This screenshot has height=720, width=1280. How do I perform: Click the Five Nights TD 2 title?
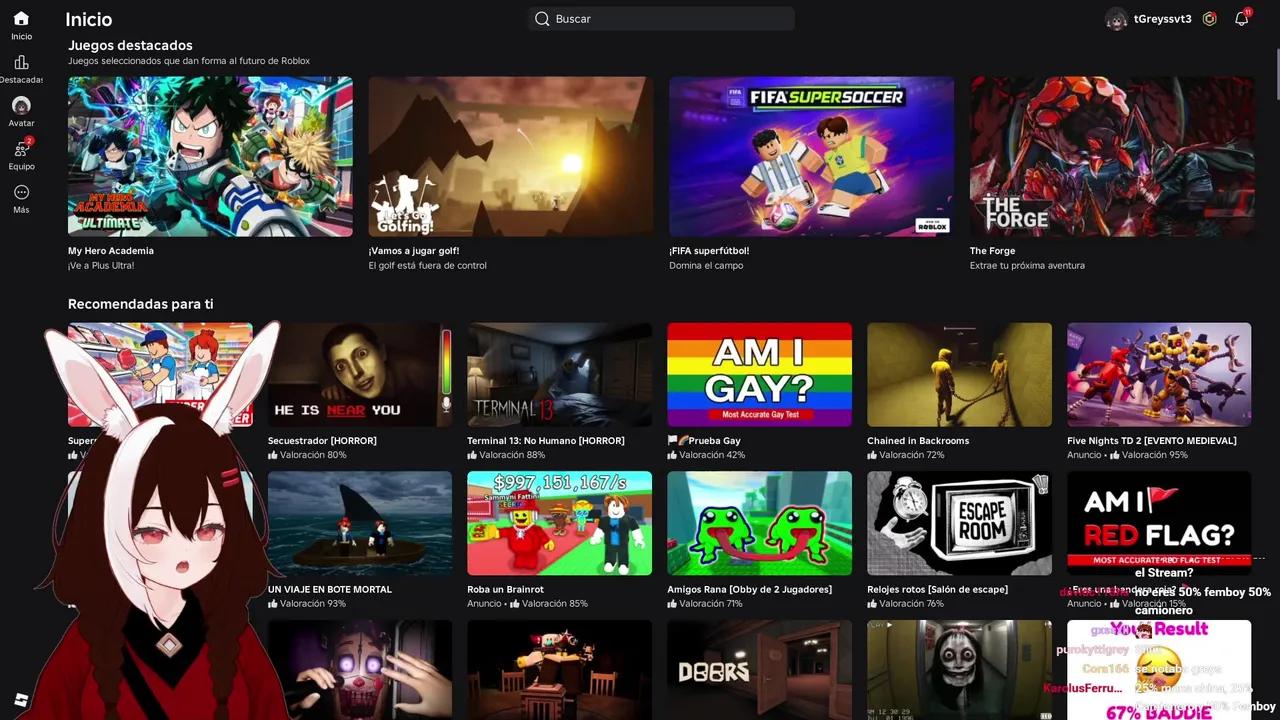coord(1152,441)
